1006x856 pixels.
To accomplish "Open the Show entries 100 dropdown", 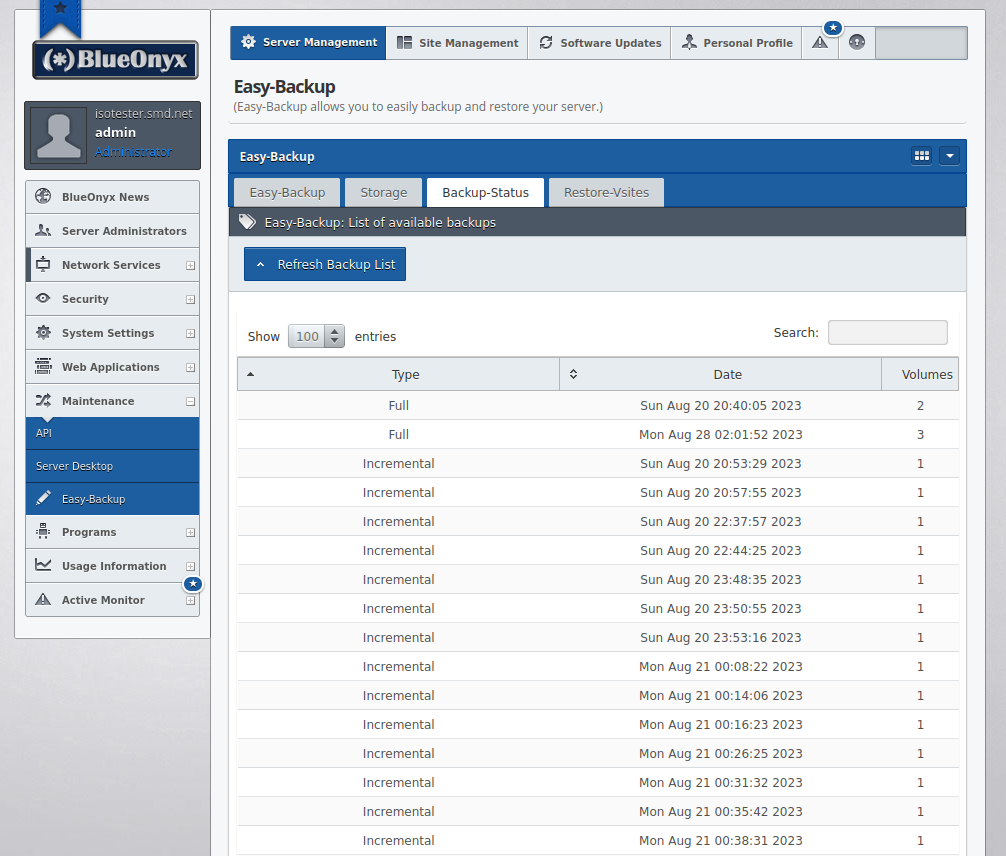I will point(316,336).
